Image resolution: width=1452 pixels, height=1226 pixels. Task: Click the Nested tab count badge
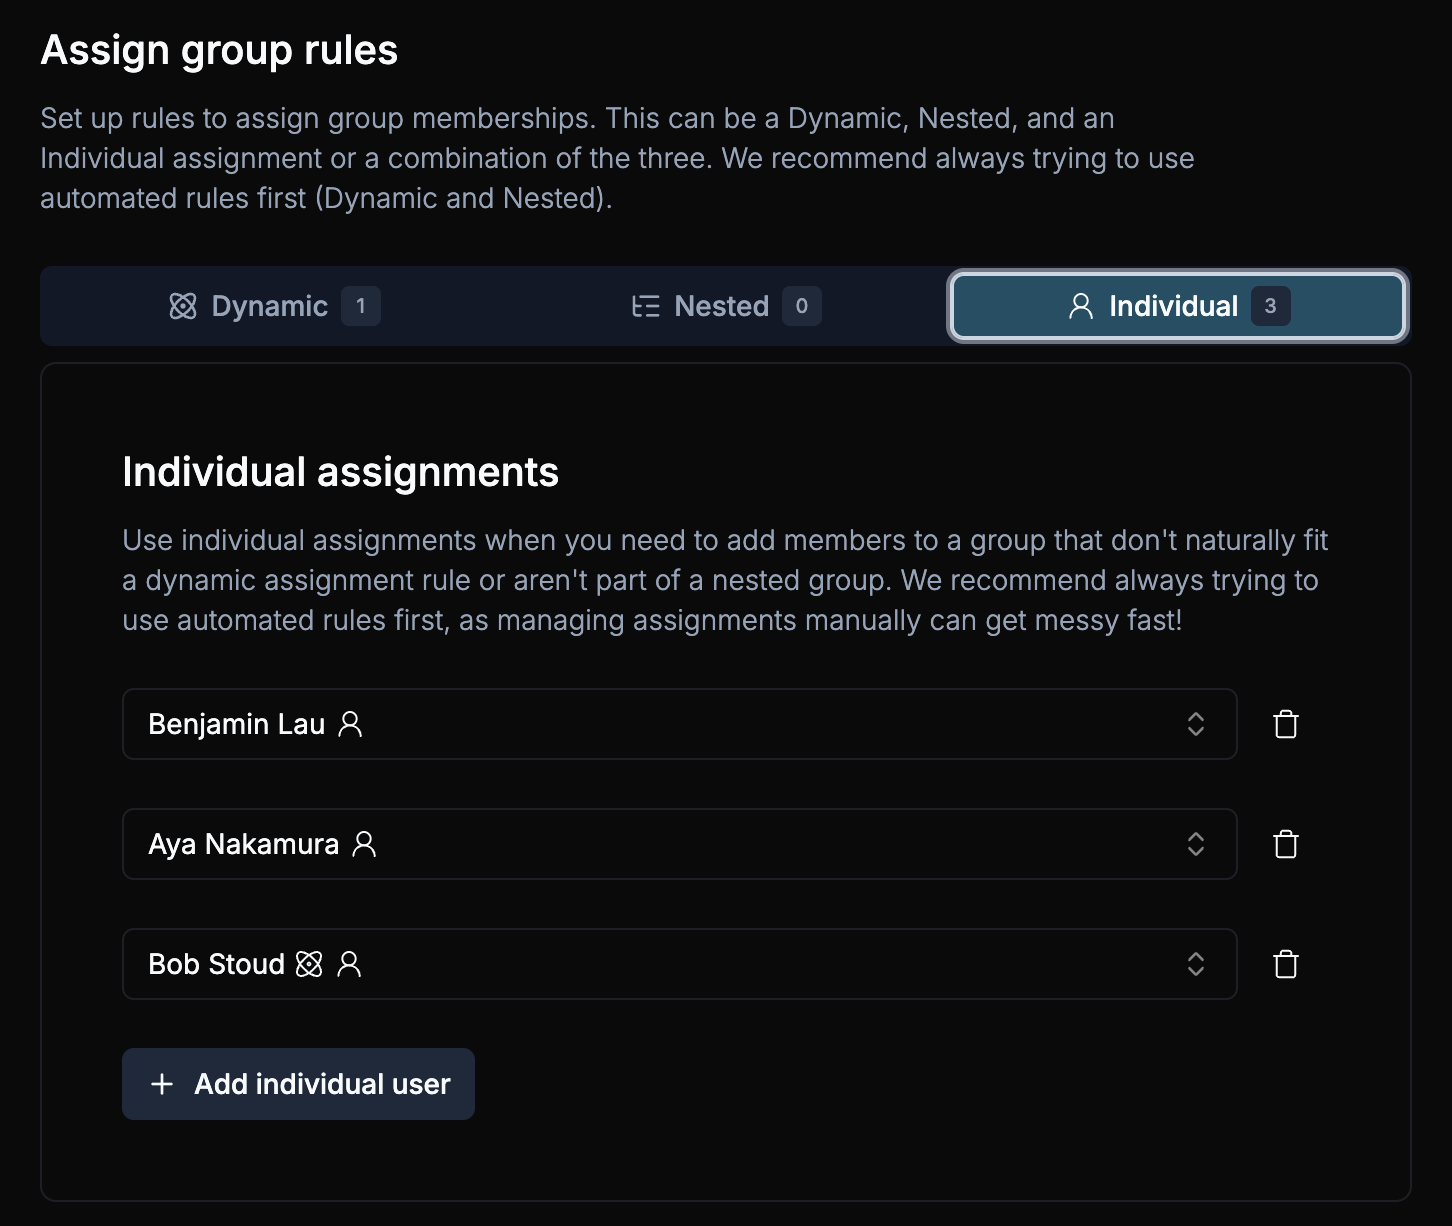802,306
